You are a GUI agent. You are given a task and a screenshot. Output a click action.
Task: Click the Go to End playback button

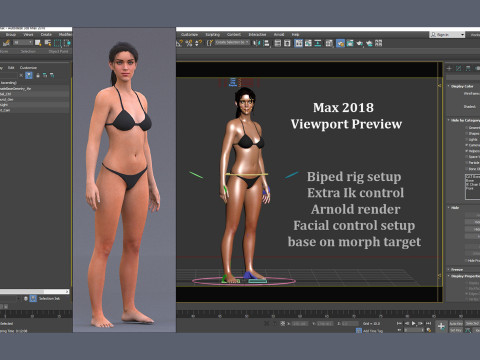tap(428, 323)
